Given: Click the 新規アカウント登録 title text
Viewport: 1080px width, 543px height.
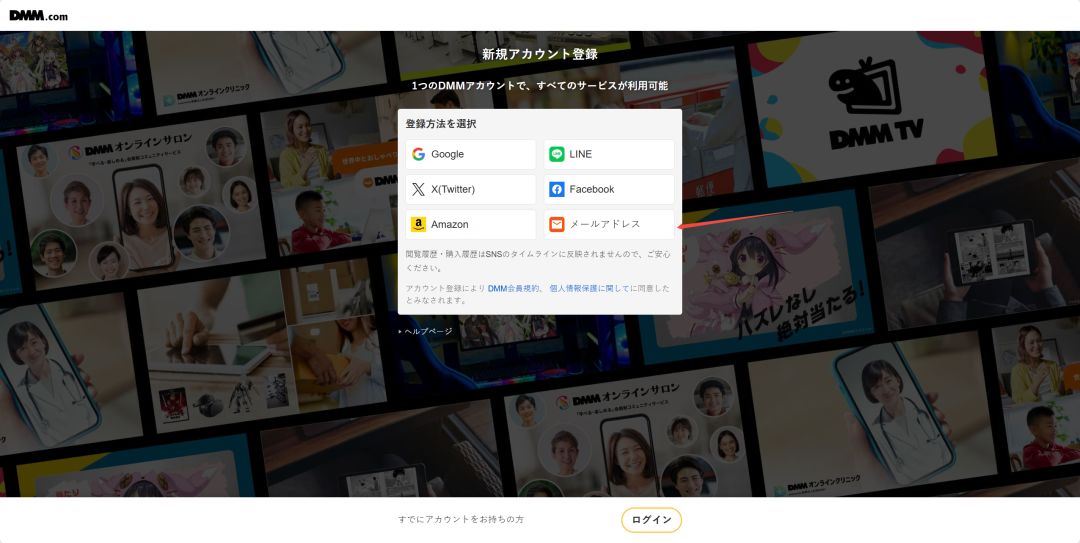Looking at the screenshot, I should [x=540, y=54].
